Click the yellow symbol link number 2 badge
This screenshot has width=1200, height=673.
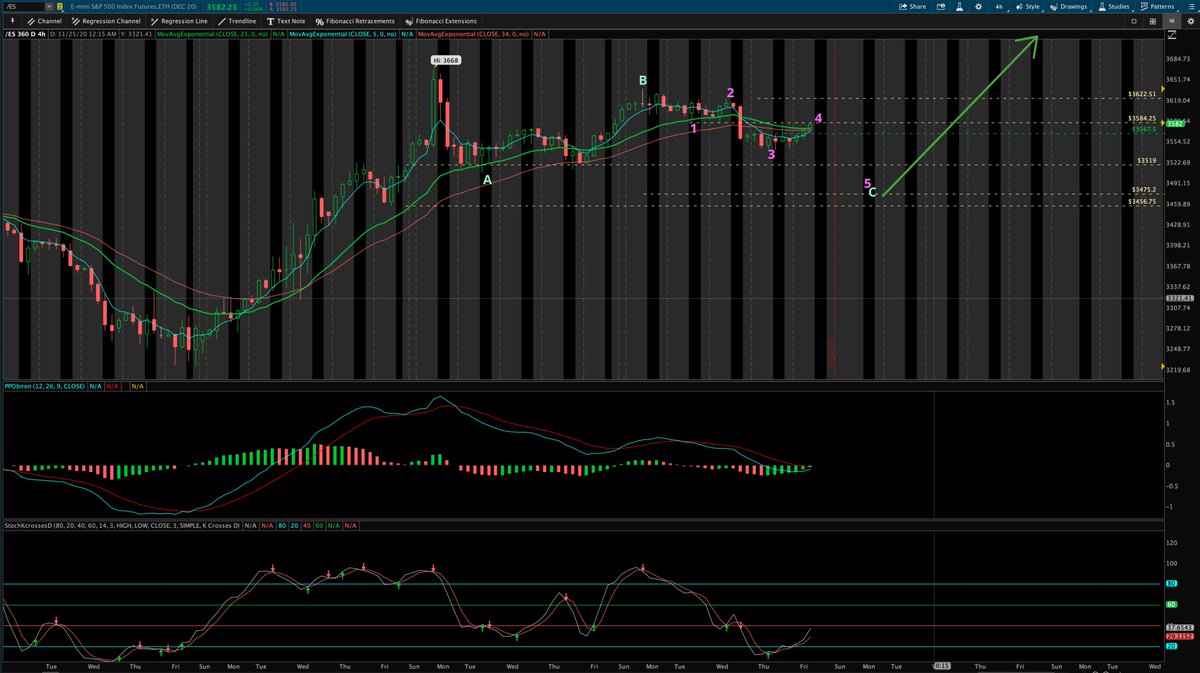click(60, 6)
